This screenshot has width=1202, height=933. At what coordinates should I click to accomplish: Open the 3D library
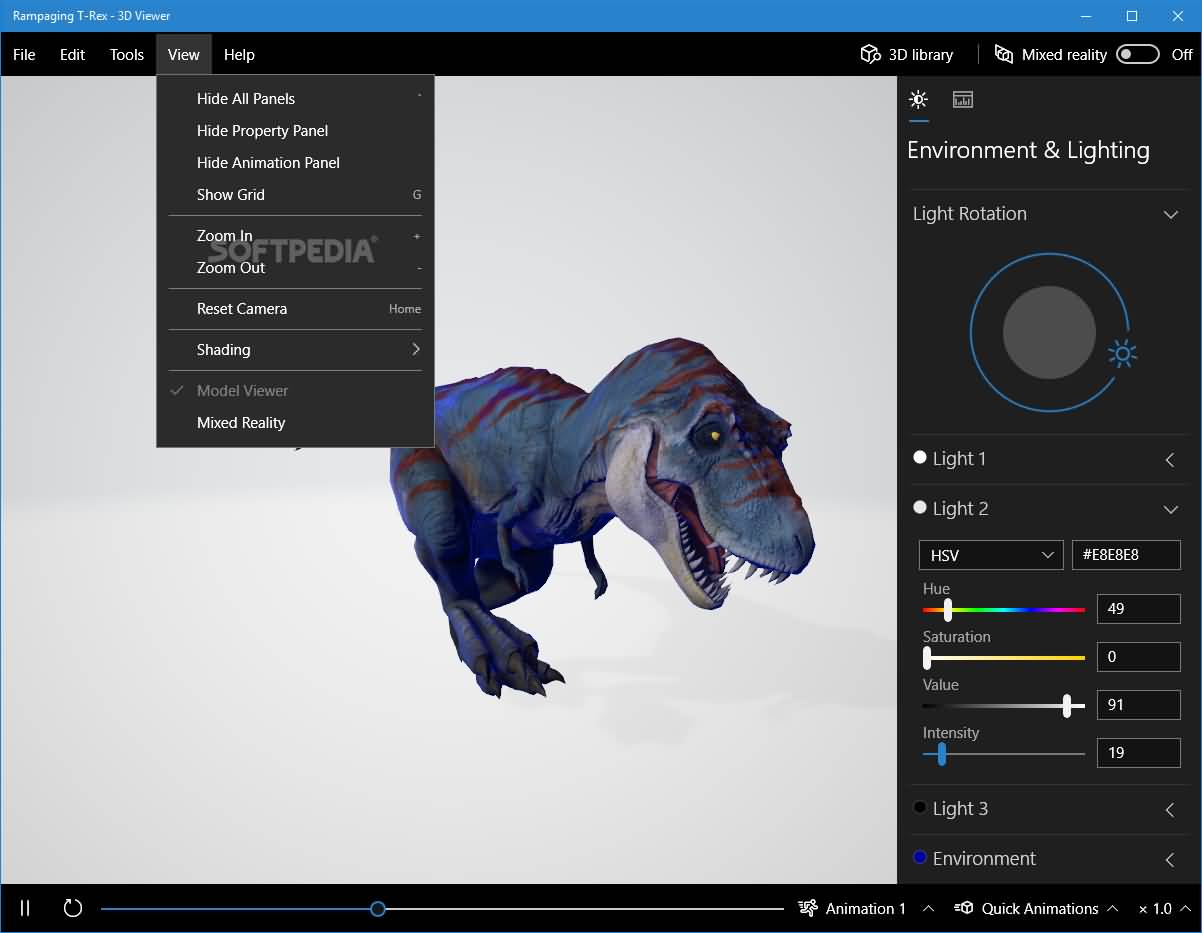(x=907, y=55)
